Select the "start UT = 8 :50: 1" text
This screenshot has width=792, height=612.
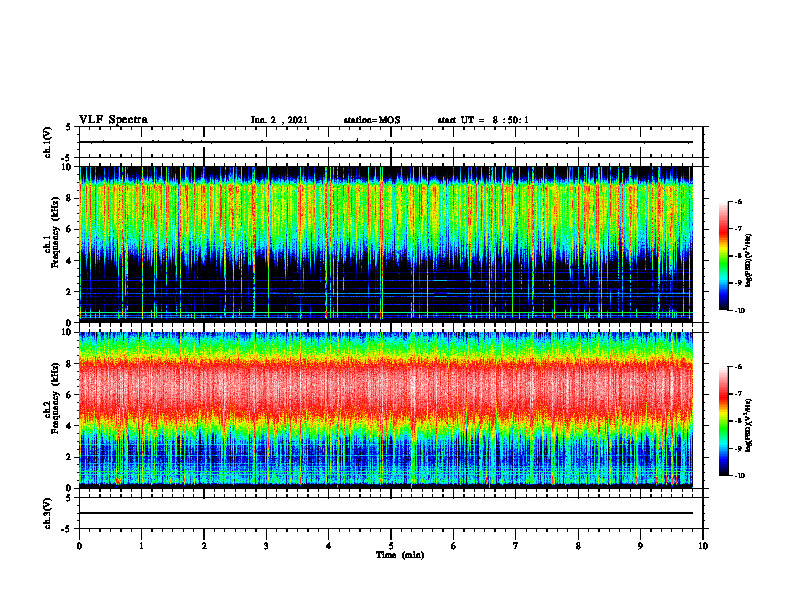click(x=483, y=120)
